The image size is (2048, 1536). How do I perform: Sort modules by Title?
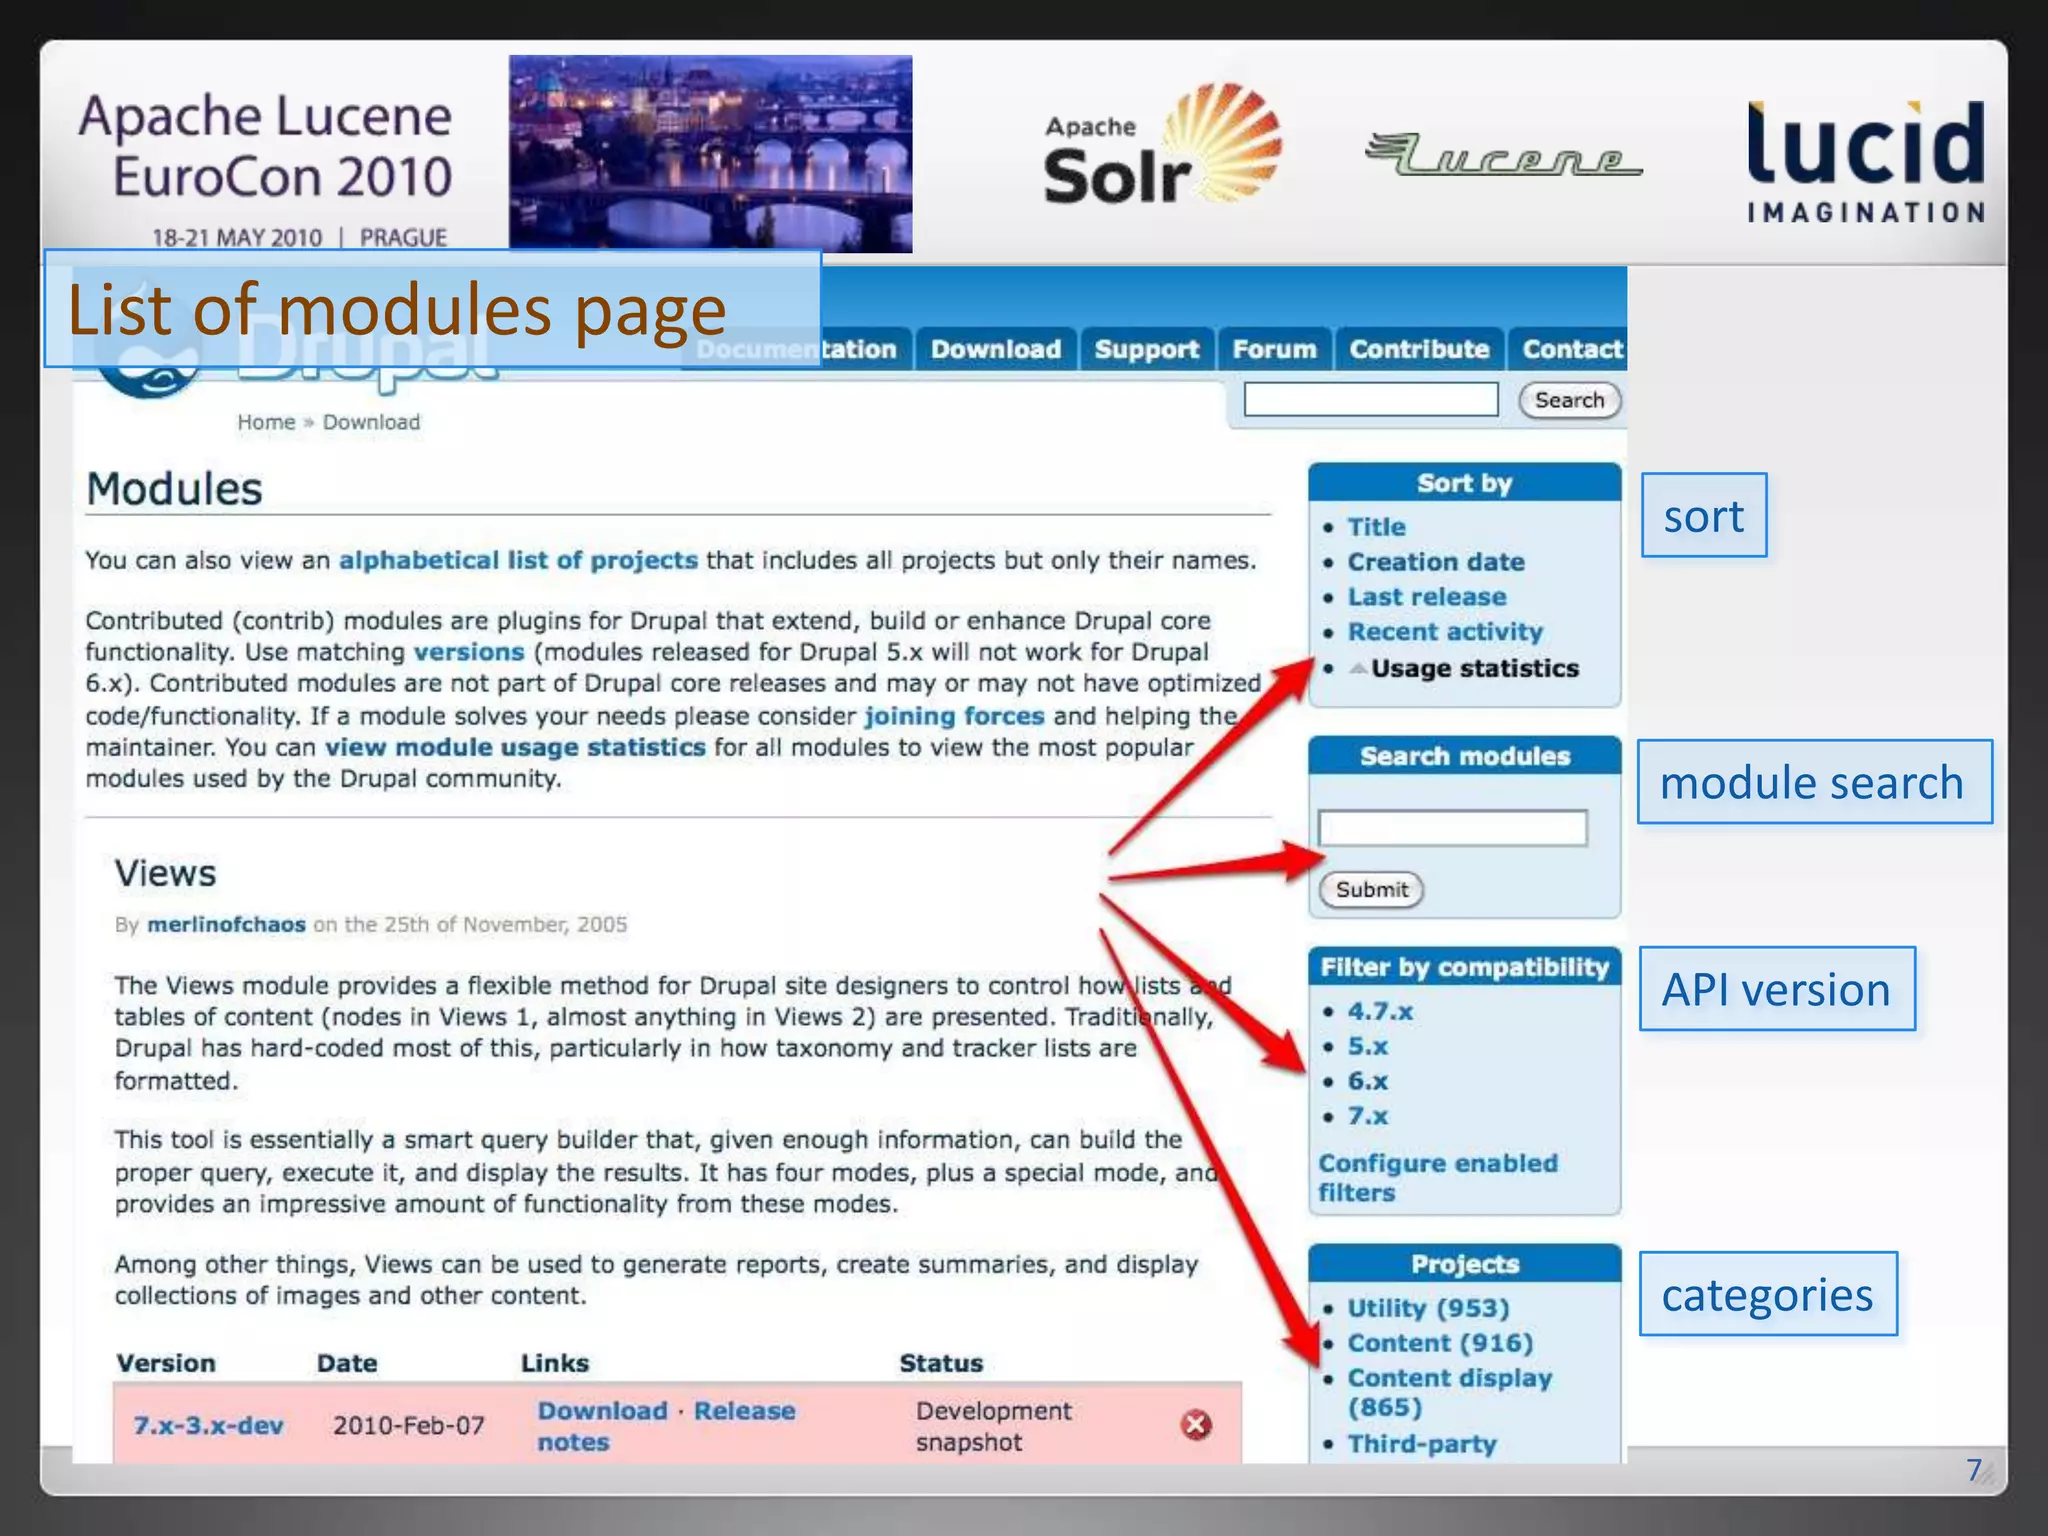coord(1376,527)
